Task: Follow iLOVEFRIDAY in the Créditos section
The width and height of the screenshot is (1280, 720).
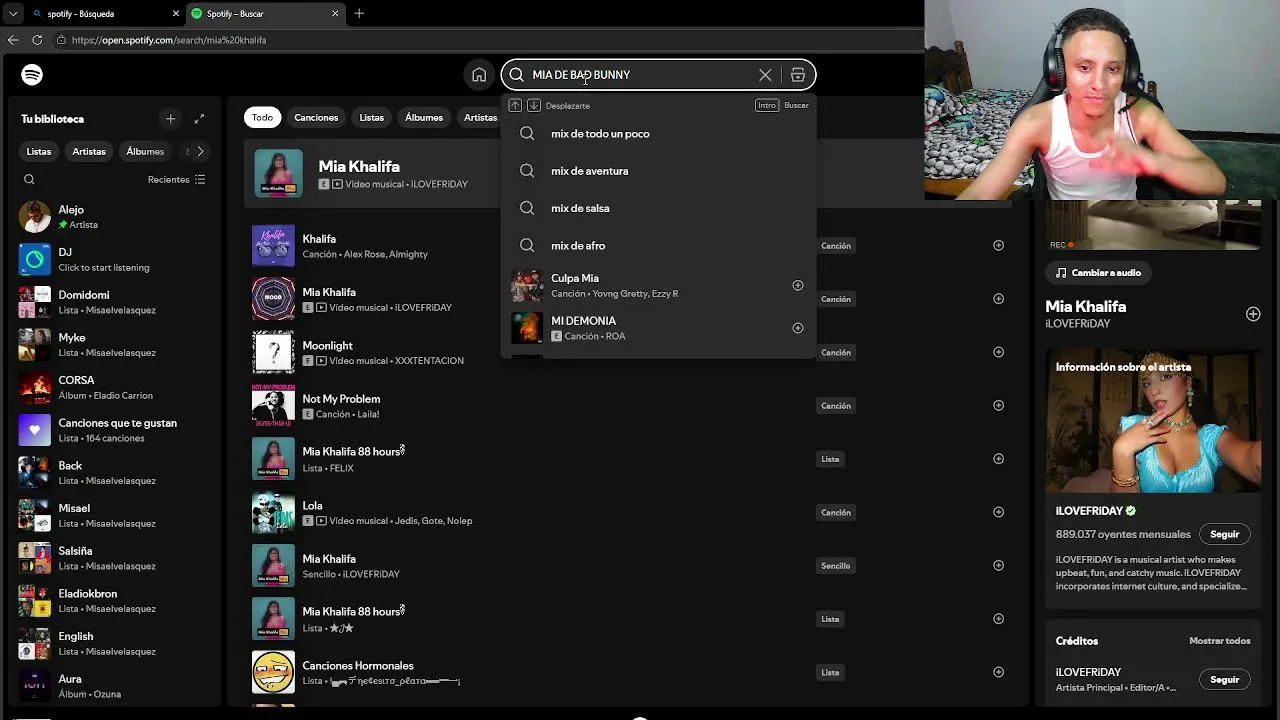Action: tap(1225, 680)
